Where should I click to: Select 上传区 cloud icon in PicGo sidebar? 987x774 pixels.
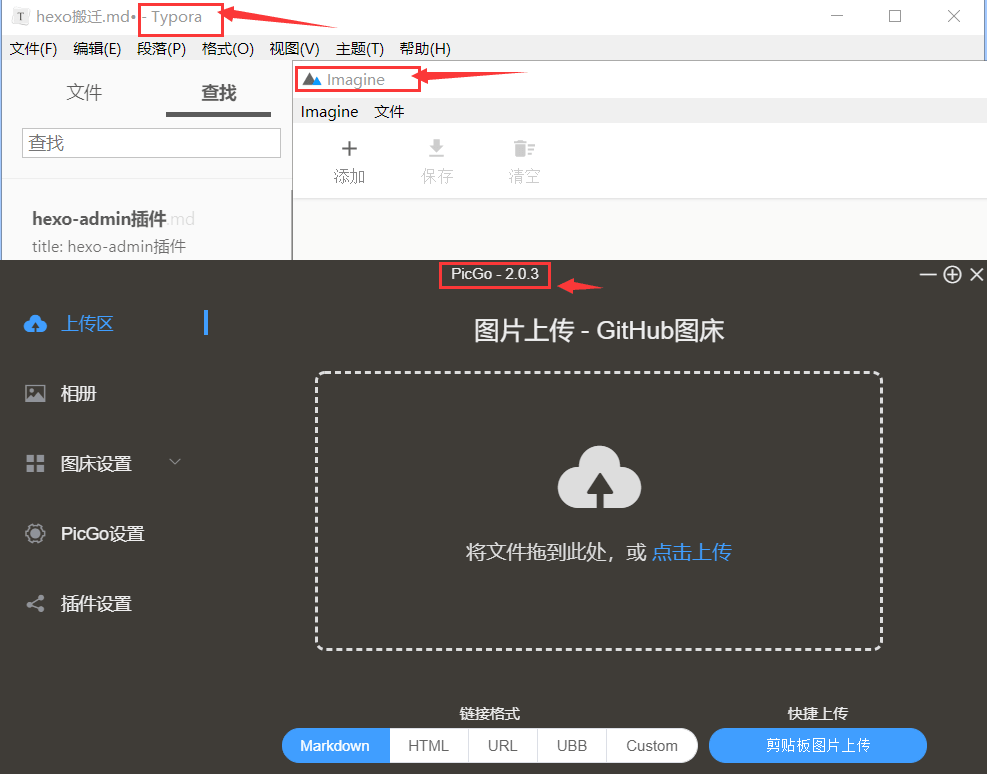click(35, 323)
